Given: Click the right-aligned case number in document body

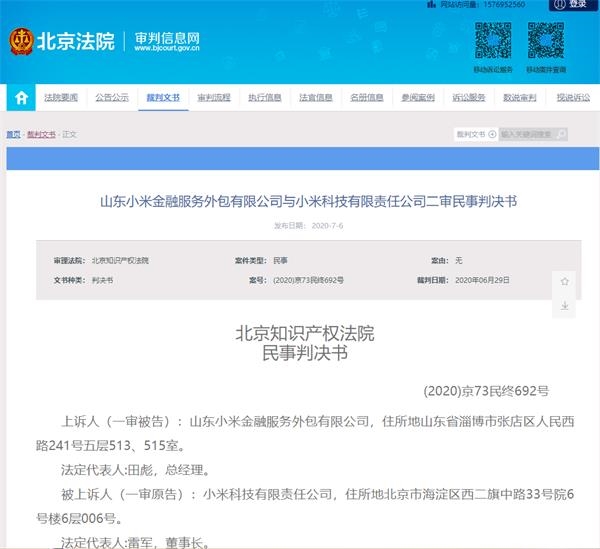Looking at the screenshot, I should coord(486,391).
